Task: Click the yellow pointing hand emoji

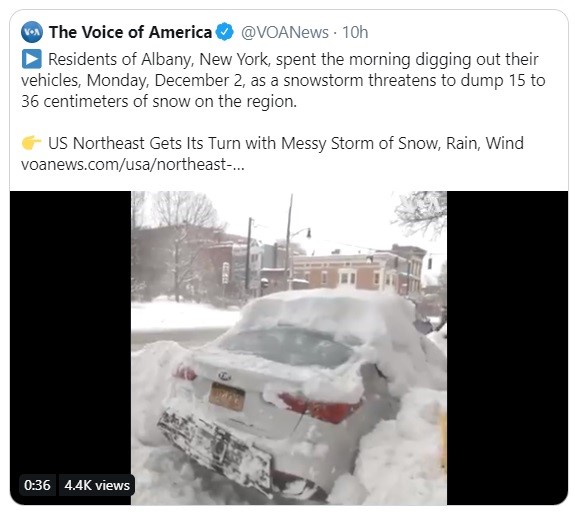Action: point(32,143)
